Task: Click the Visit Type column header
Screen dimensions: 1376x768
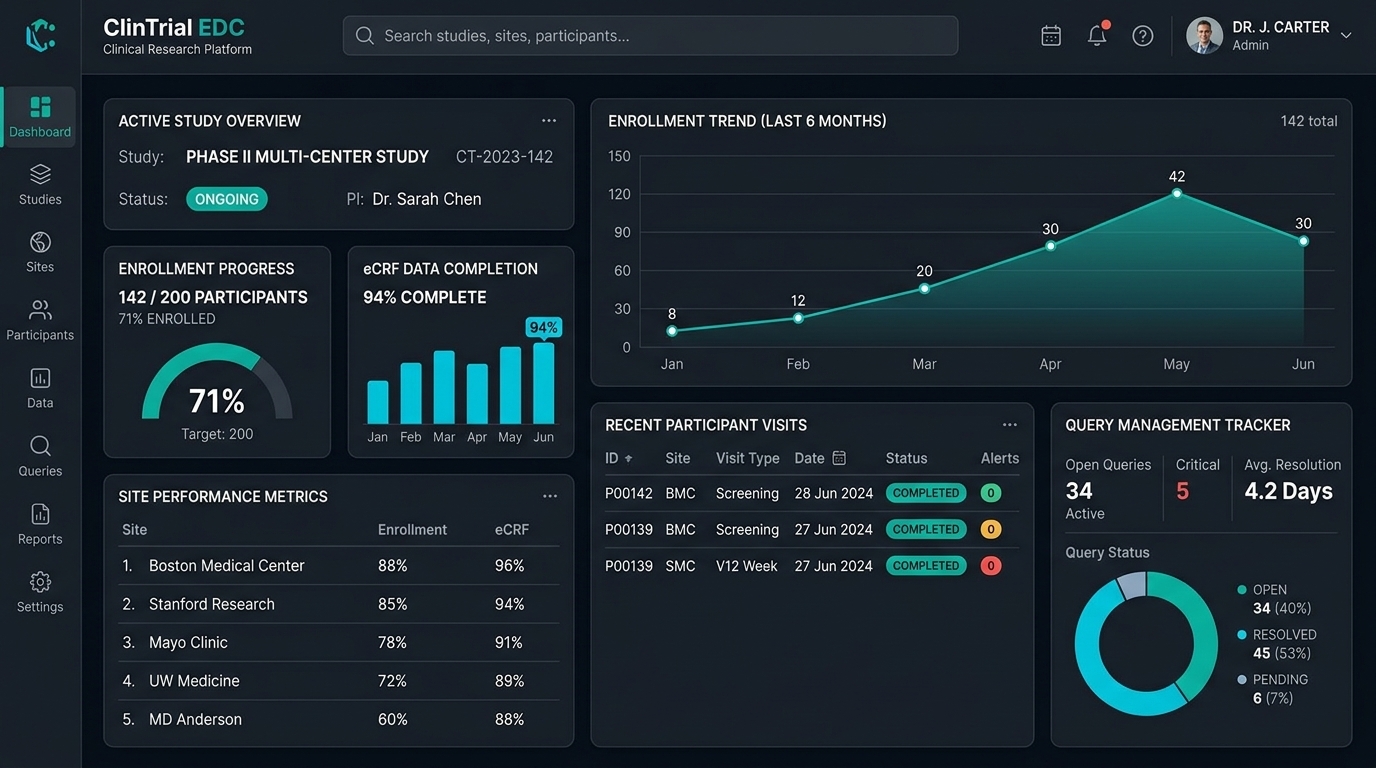Action: point(748,458)
